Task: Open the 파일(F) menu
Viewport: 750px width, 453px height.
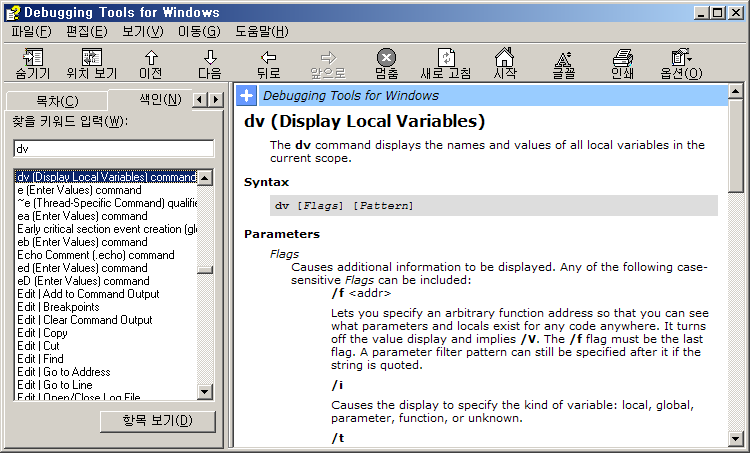Action: [x=32, y=31]
